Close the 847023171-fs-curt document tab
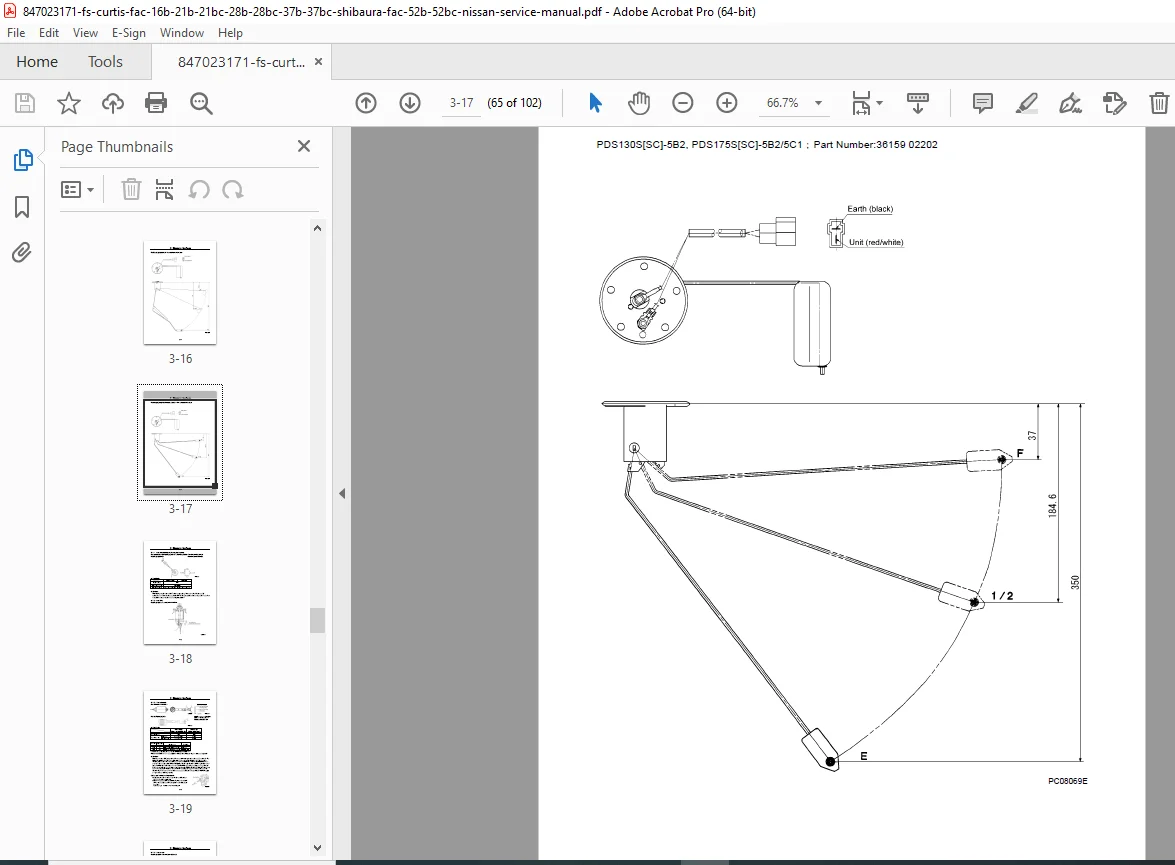Screen dimensions: 1175x865 [318, 61]
